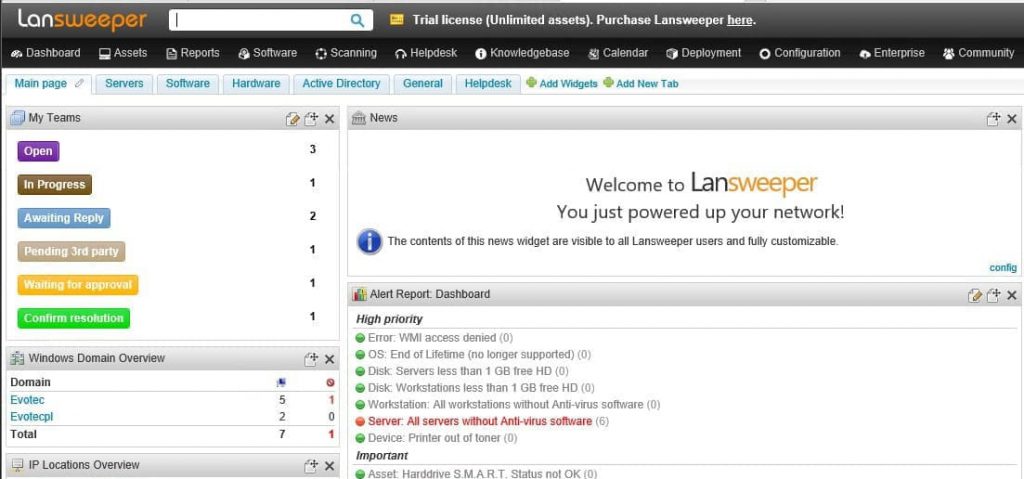1024x479 pixels.
Task: Open the Dashboard menu
Action: point(46,53)
